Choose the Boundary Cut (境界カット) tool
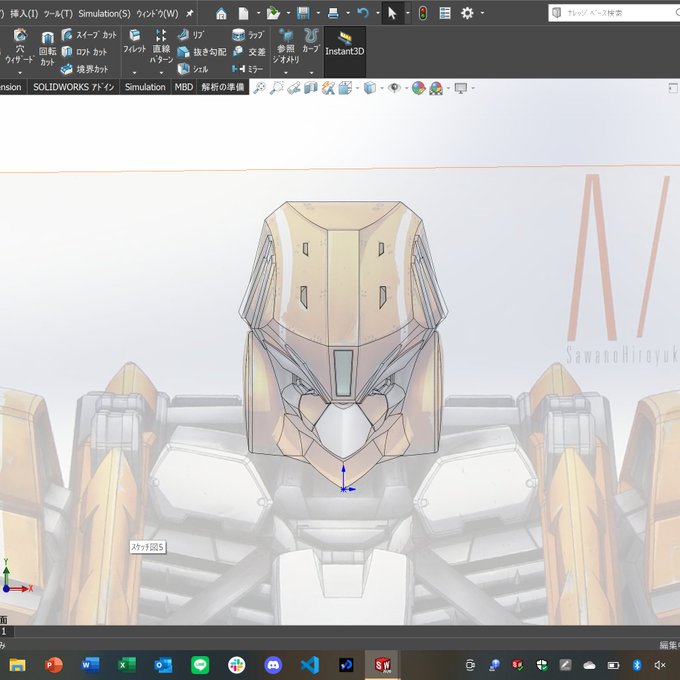This screenshot has height=680, width=680. [85, 69]
